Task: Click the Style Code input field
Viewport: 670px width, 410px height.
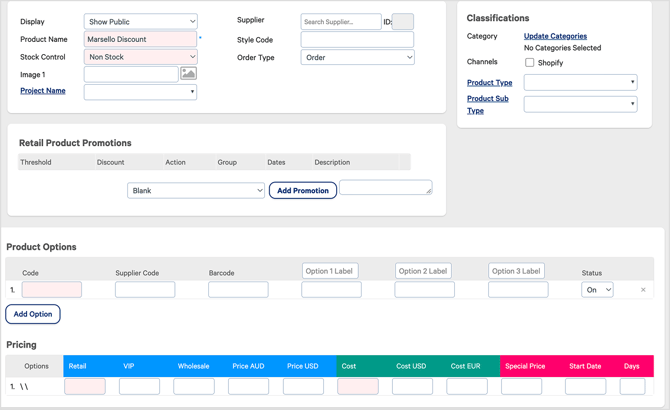Action: click(357, 39)
